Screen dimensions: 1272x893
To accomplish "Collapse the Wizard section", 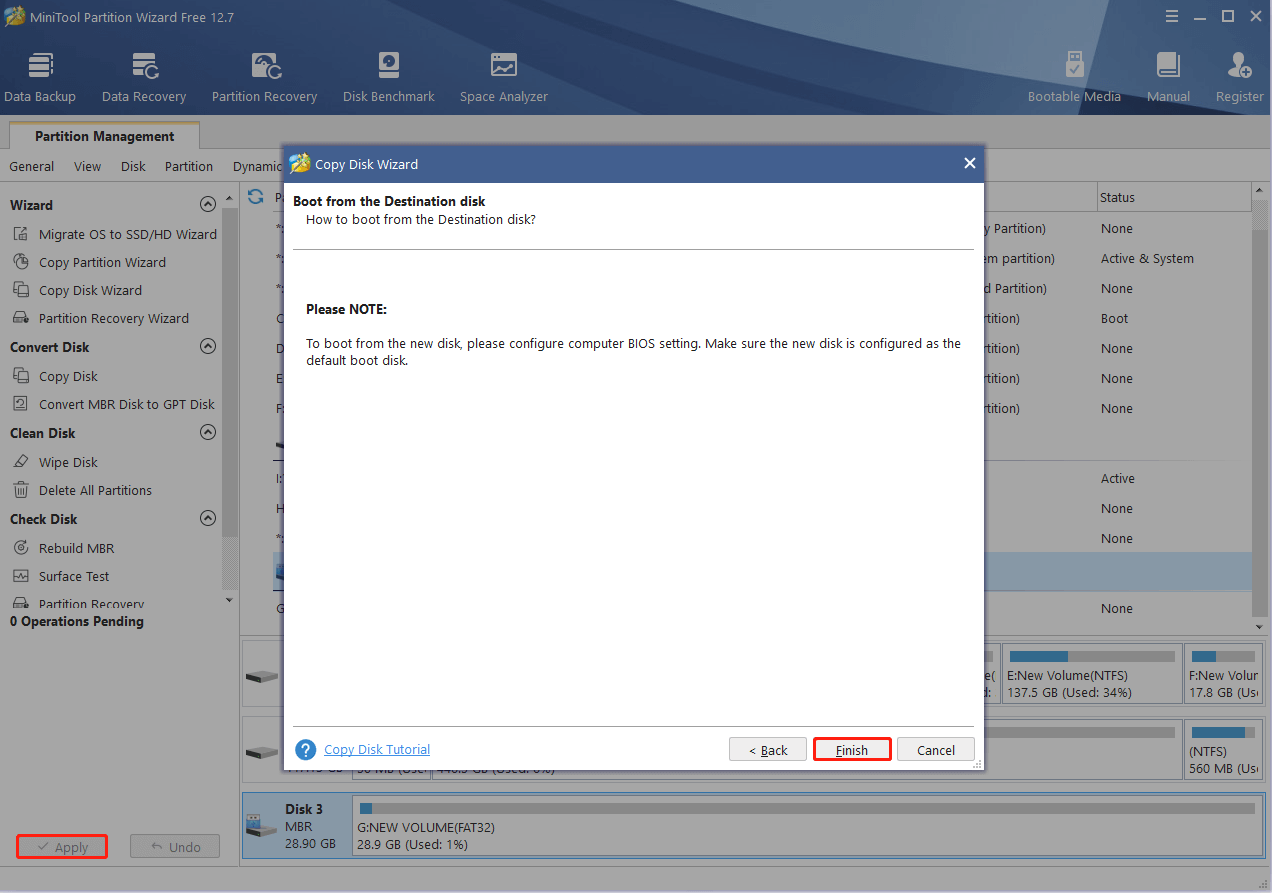I will [208, 204].
